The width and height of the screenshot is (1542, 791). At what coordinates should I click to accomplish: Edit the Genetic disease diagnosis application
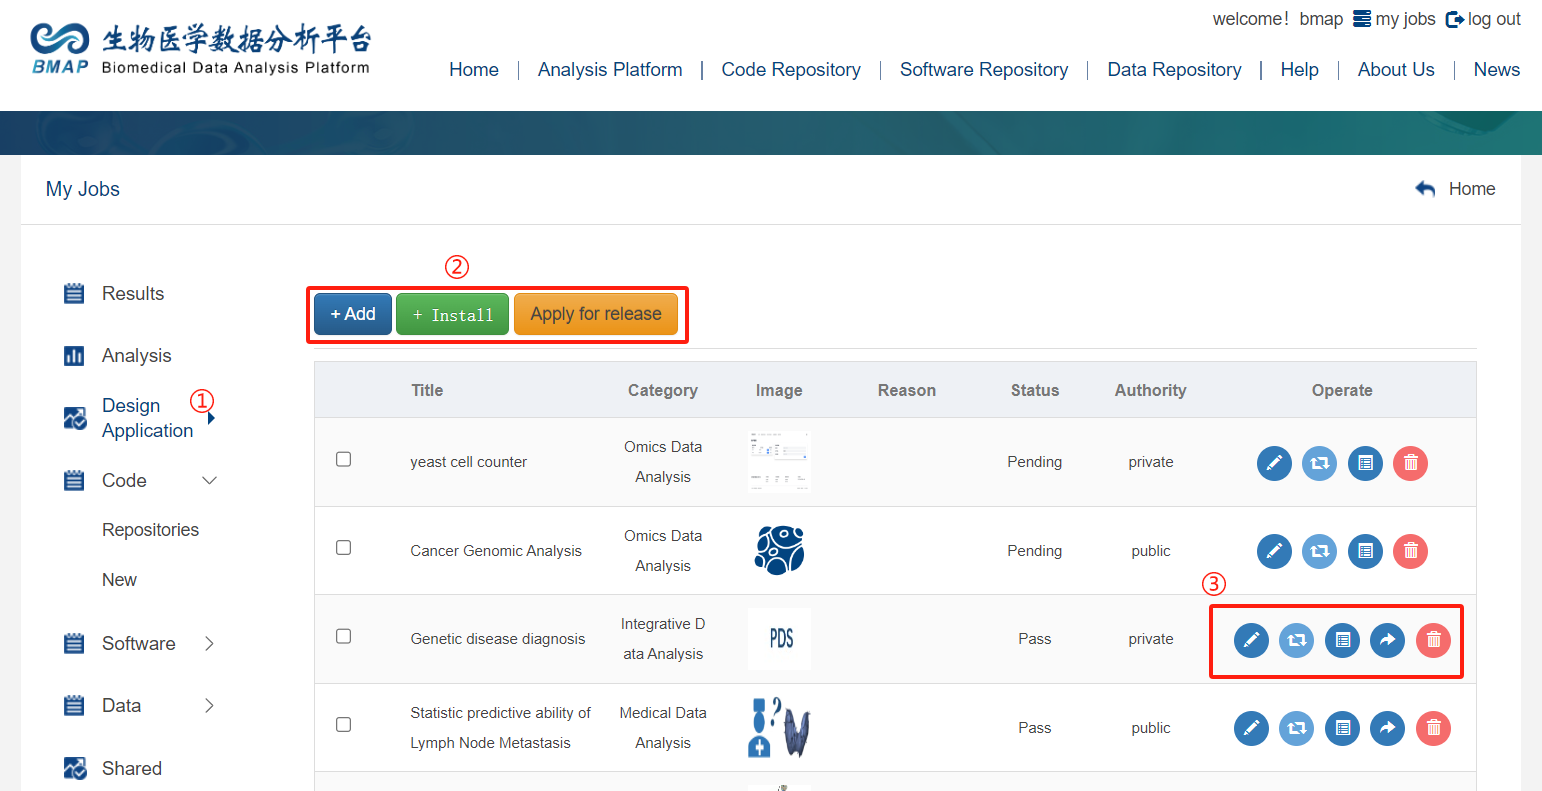tap(1251, 640)
